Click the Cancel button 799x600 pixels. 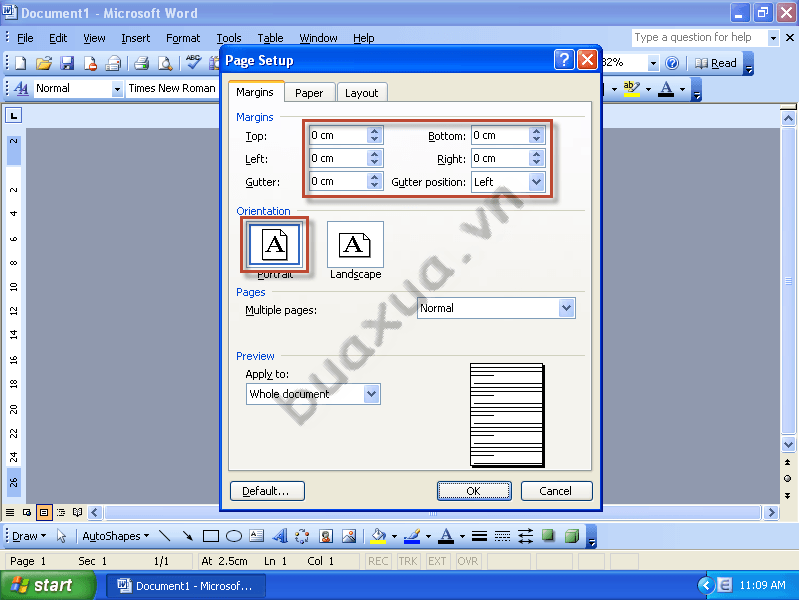tap(556, 491)
